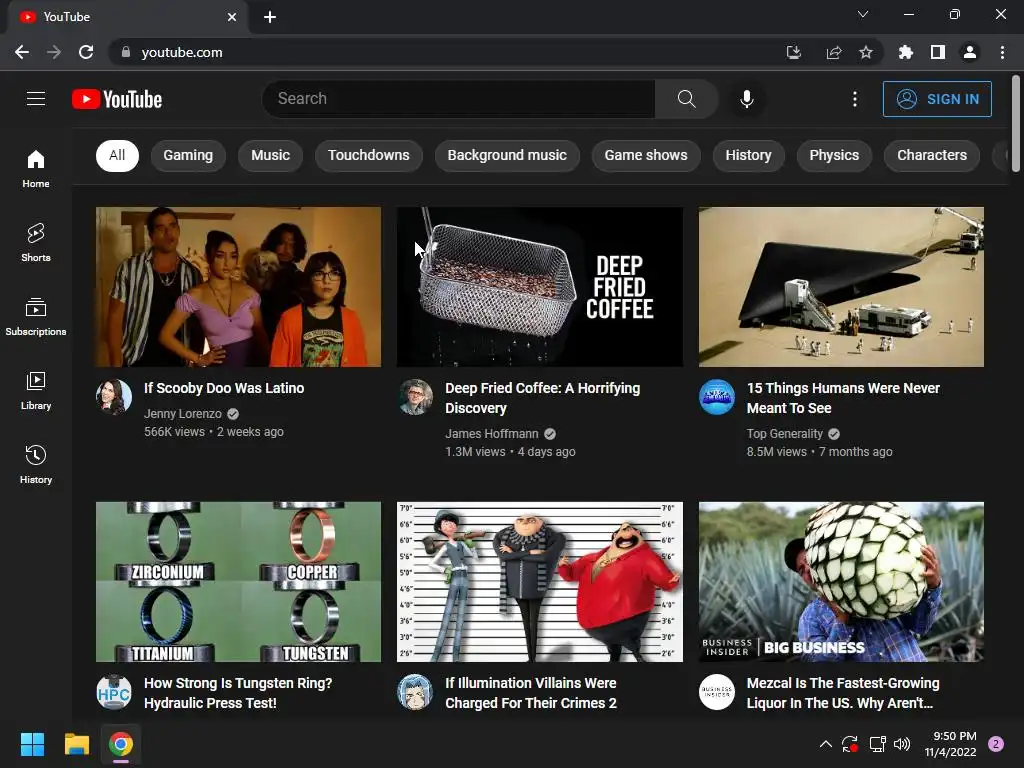Open Chrome extensions puzzle icon
The width and height of the screenshot is (1024, 768).
point(906,52)
